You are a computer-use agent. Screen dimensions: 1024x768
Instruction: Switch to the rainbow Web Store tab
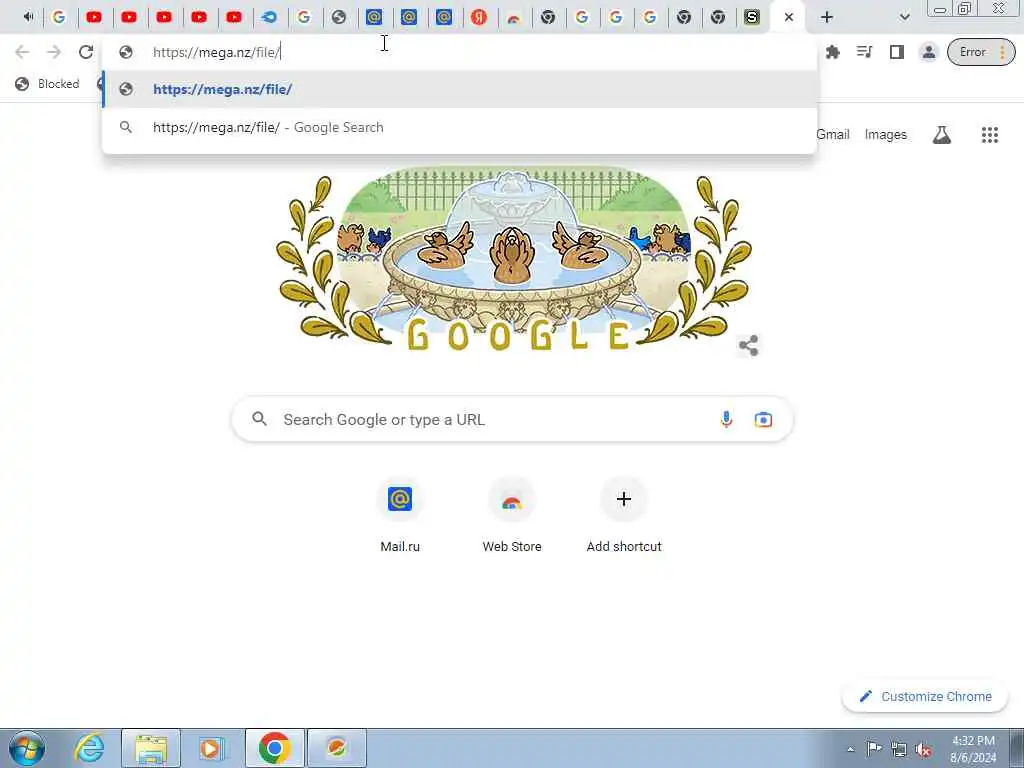pyautogui.click(x=514, y=17)
